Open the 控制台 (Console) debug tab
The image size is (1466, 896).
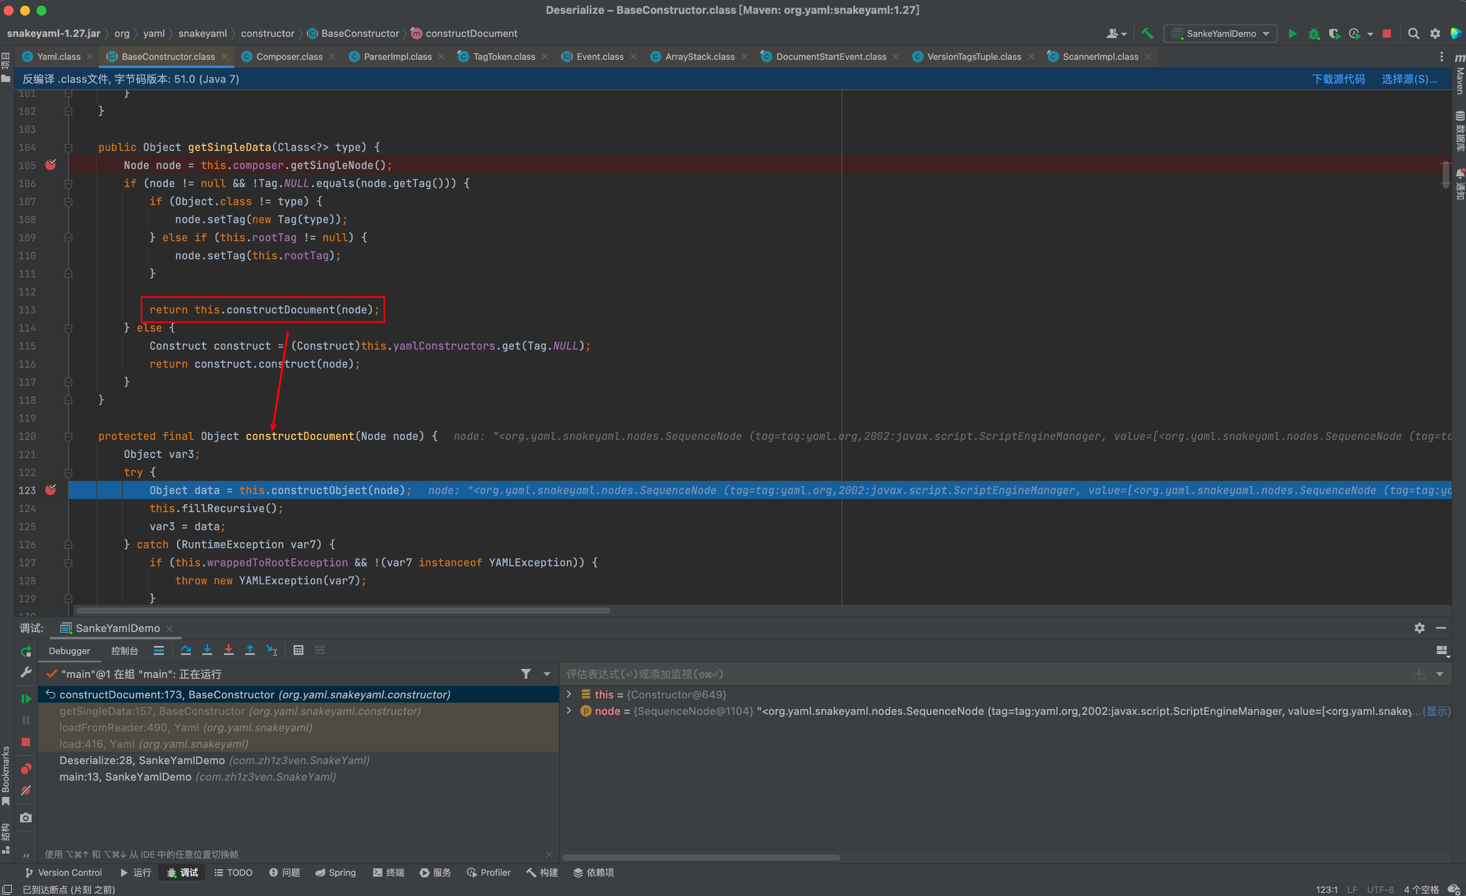124,651
